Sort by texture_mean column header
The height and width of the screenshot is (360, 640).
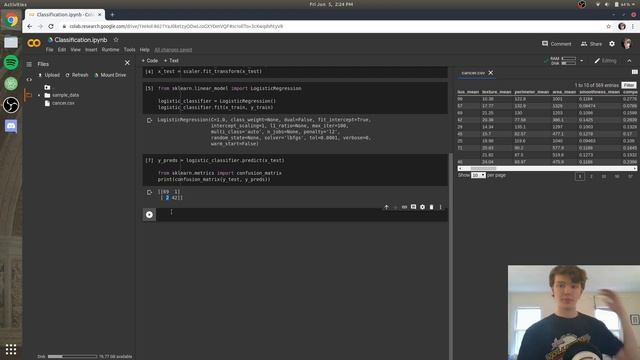pyautogui.click(x=496, y=92)
